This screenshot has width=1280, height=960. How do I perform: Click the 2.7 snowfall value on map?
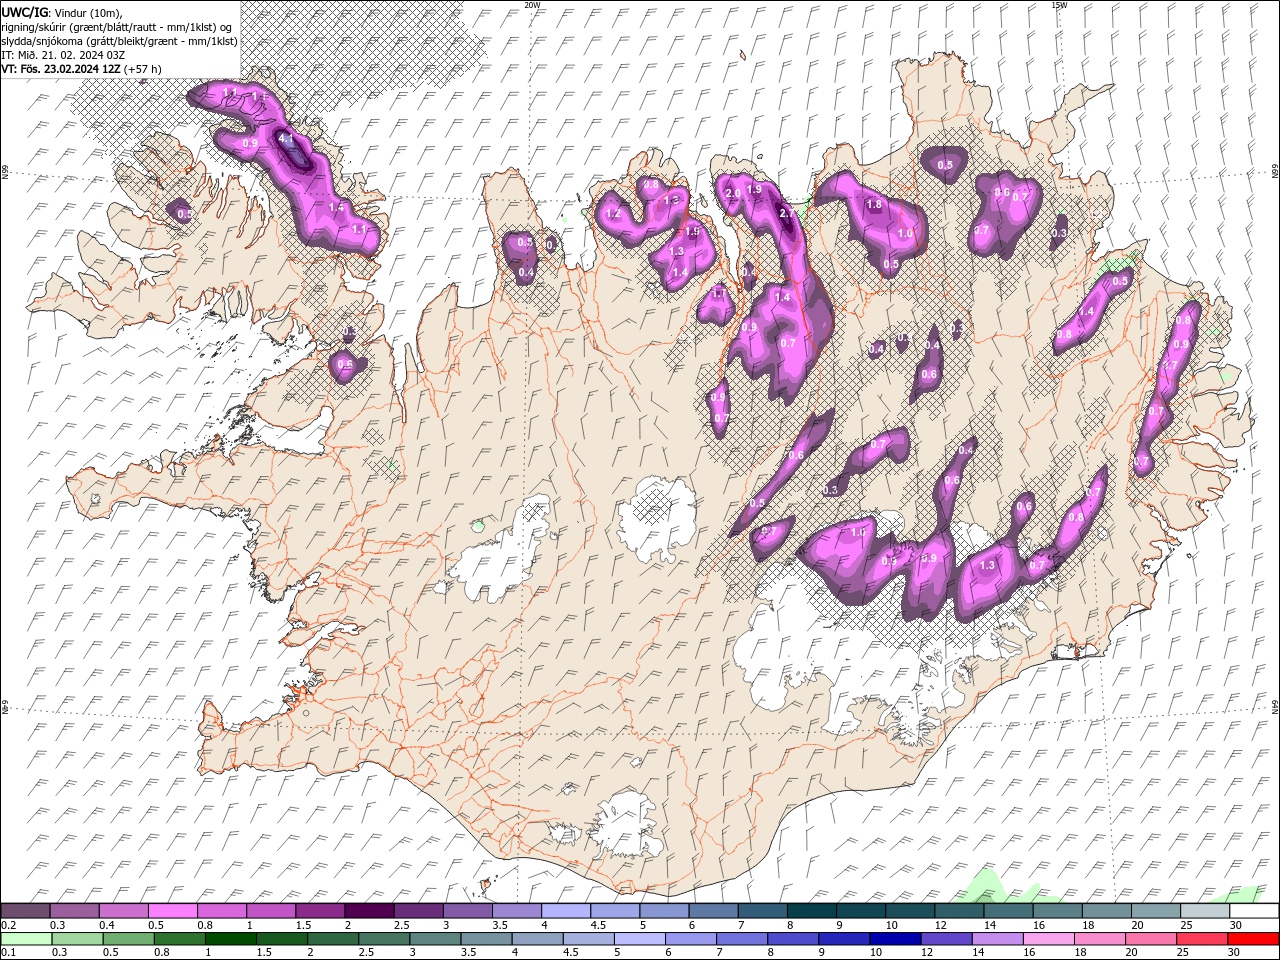coord(787,213)
